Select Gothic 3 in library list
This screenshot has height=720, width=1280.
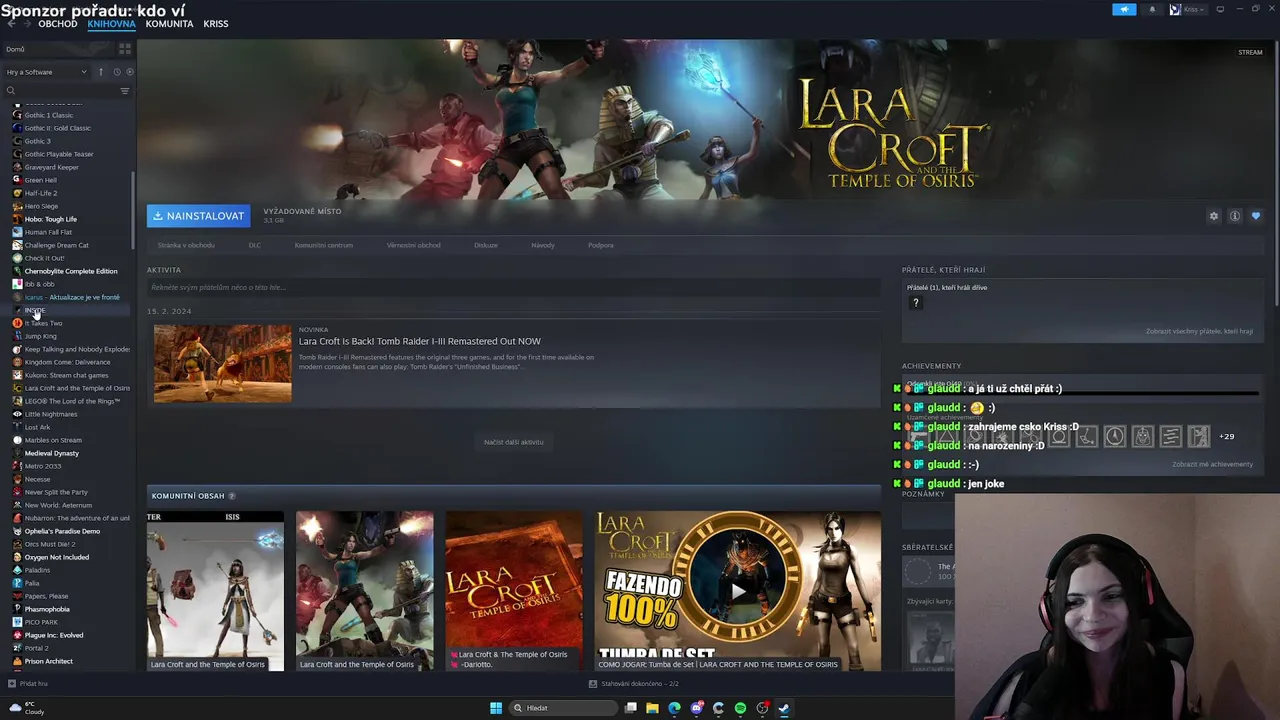tap(37, 141)
